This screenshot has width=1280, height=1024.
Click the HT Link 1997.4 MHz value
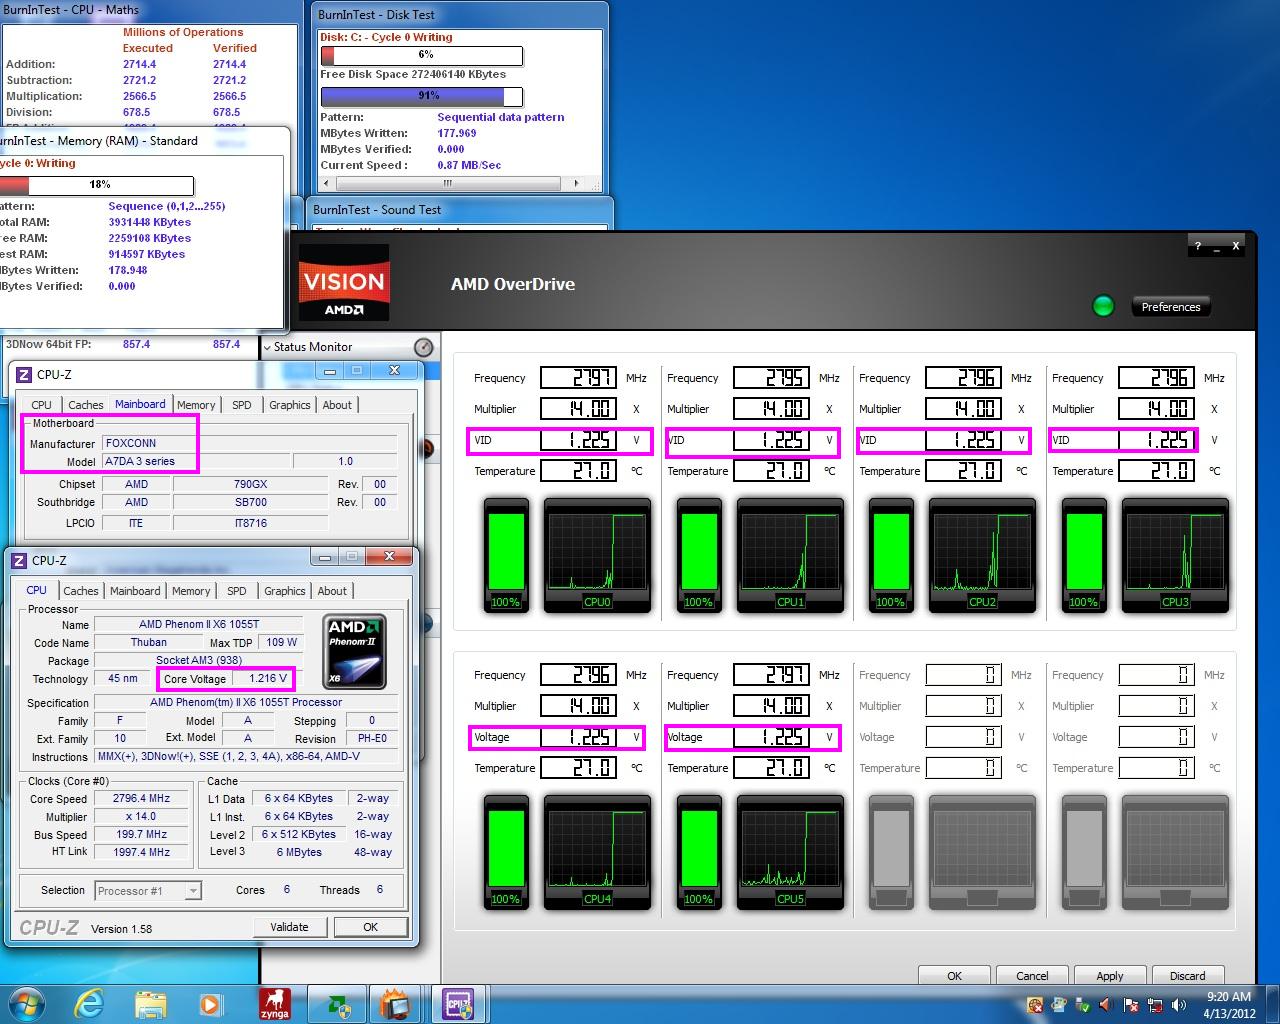pyautogui.click(x=141, y=852)
